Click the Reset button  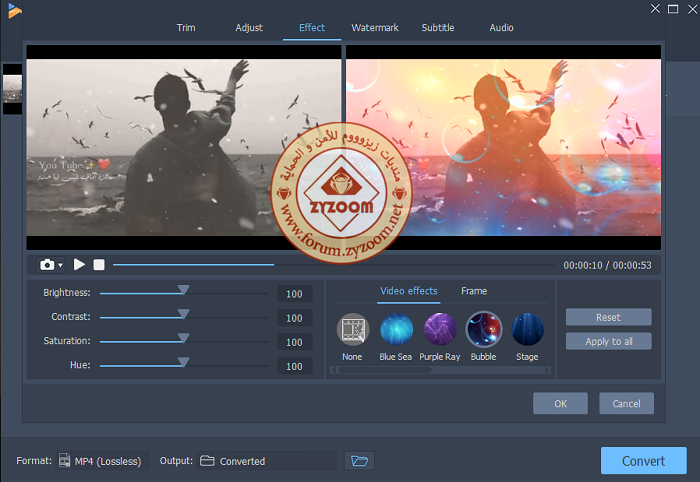608,317
